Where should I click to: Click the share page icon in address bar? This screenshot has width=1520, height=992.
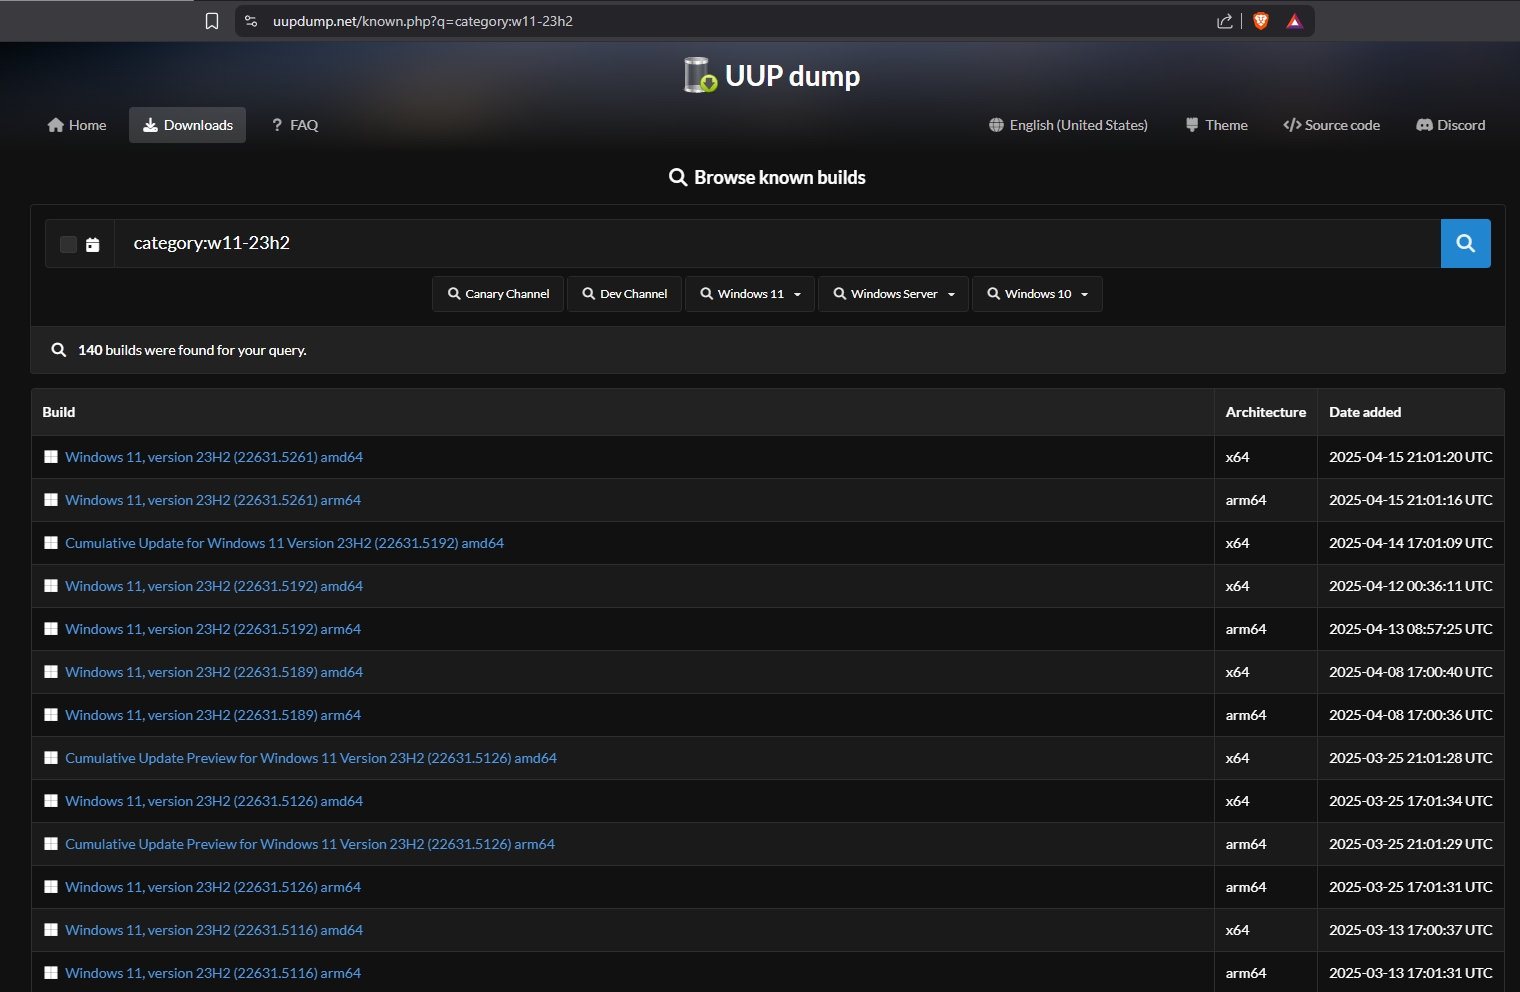click(x=1224, y=21)
